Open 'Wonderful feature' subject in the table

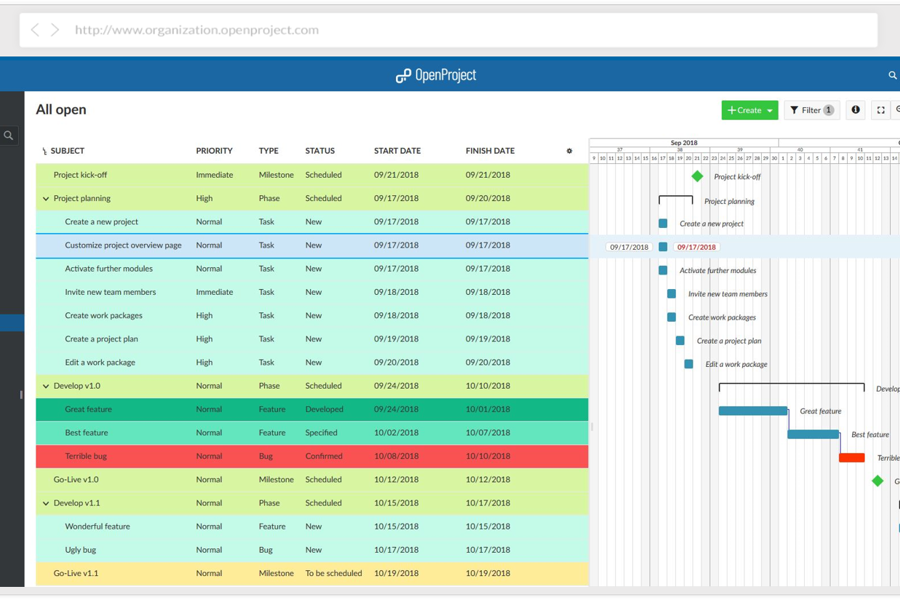click(x=97, y=527)
